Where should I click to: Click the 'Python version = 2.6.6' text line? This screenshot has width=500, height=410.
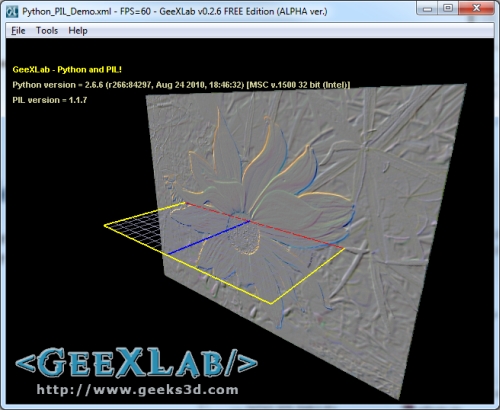coord(181,85)
